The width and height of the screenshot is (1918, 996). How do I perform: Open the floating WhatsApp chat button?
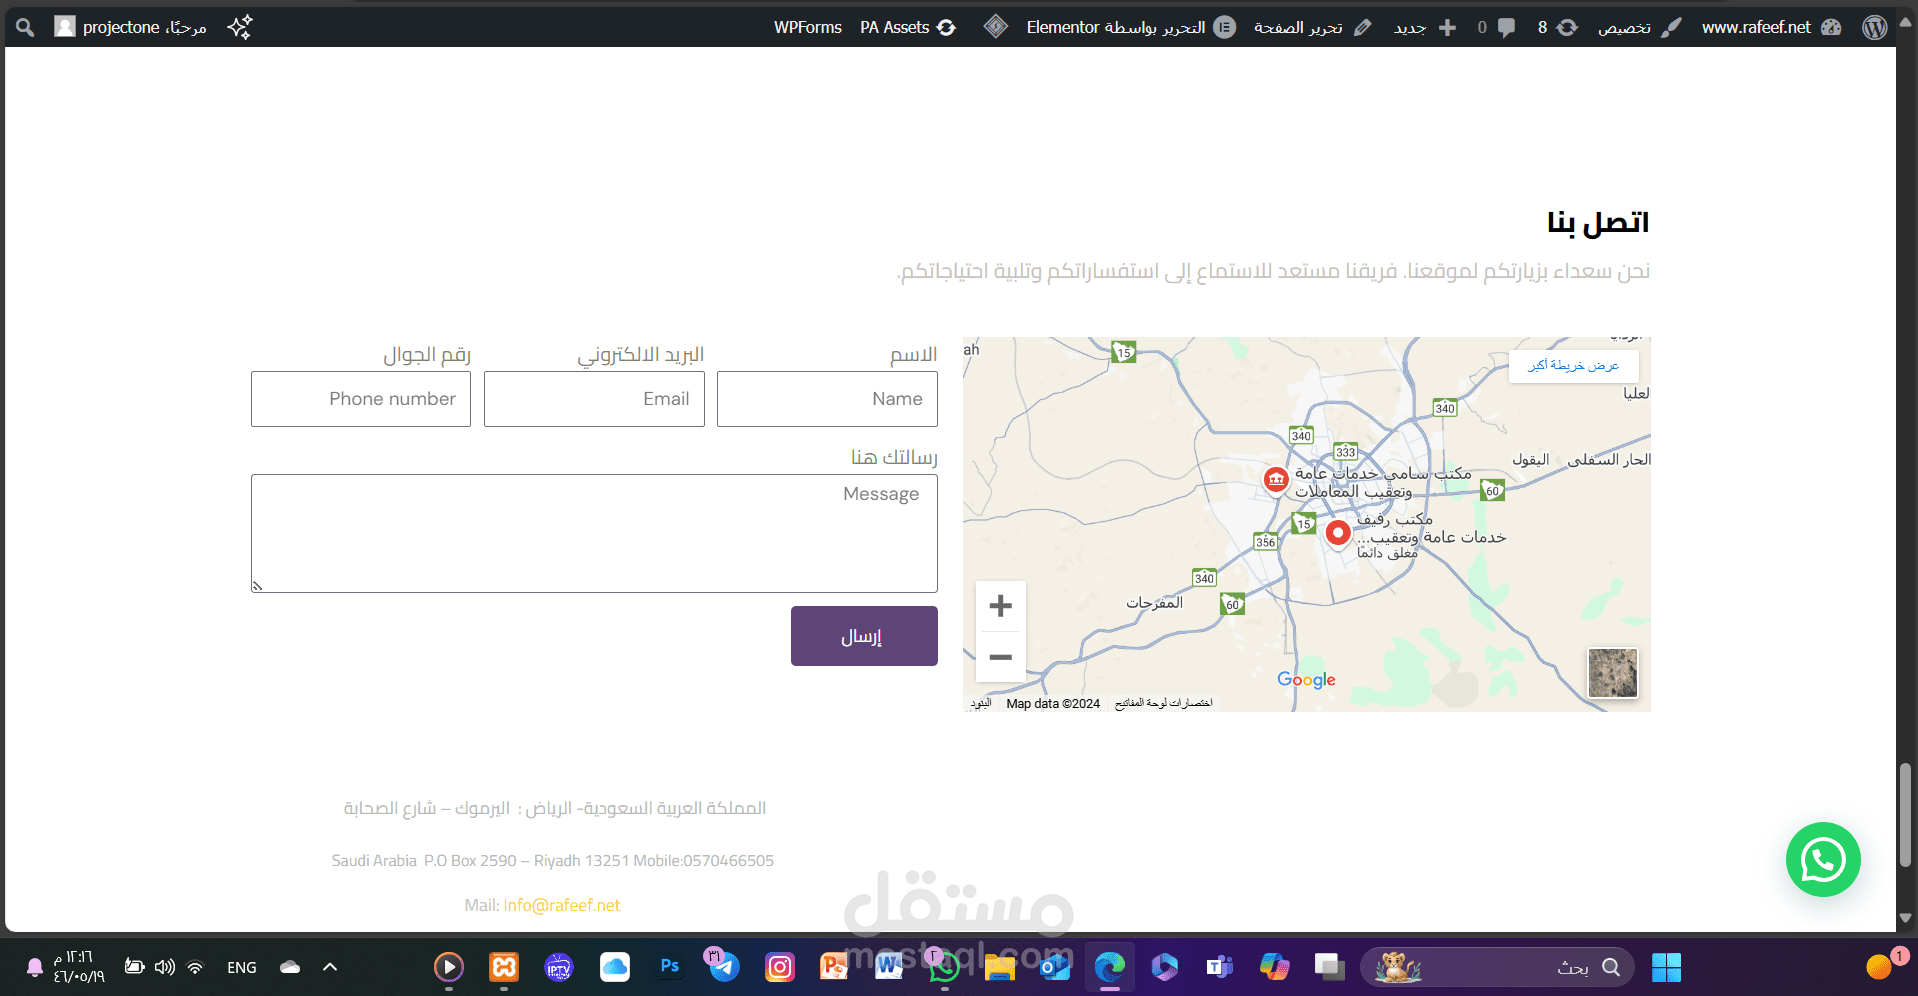(1823, 860)
